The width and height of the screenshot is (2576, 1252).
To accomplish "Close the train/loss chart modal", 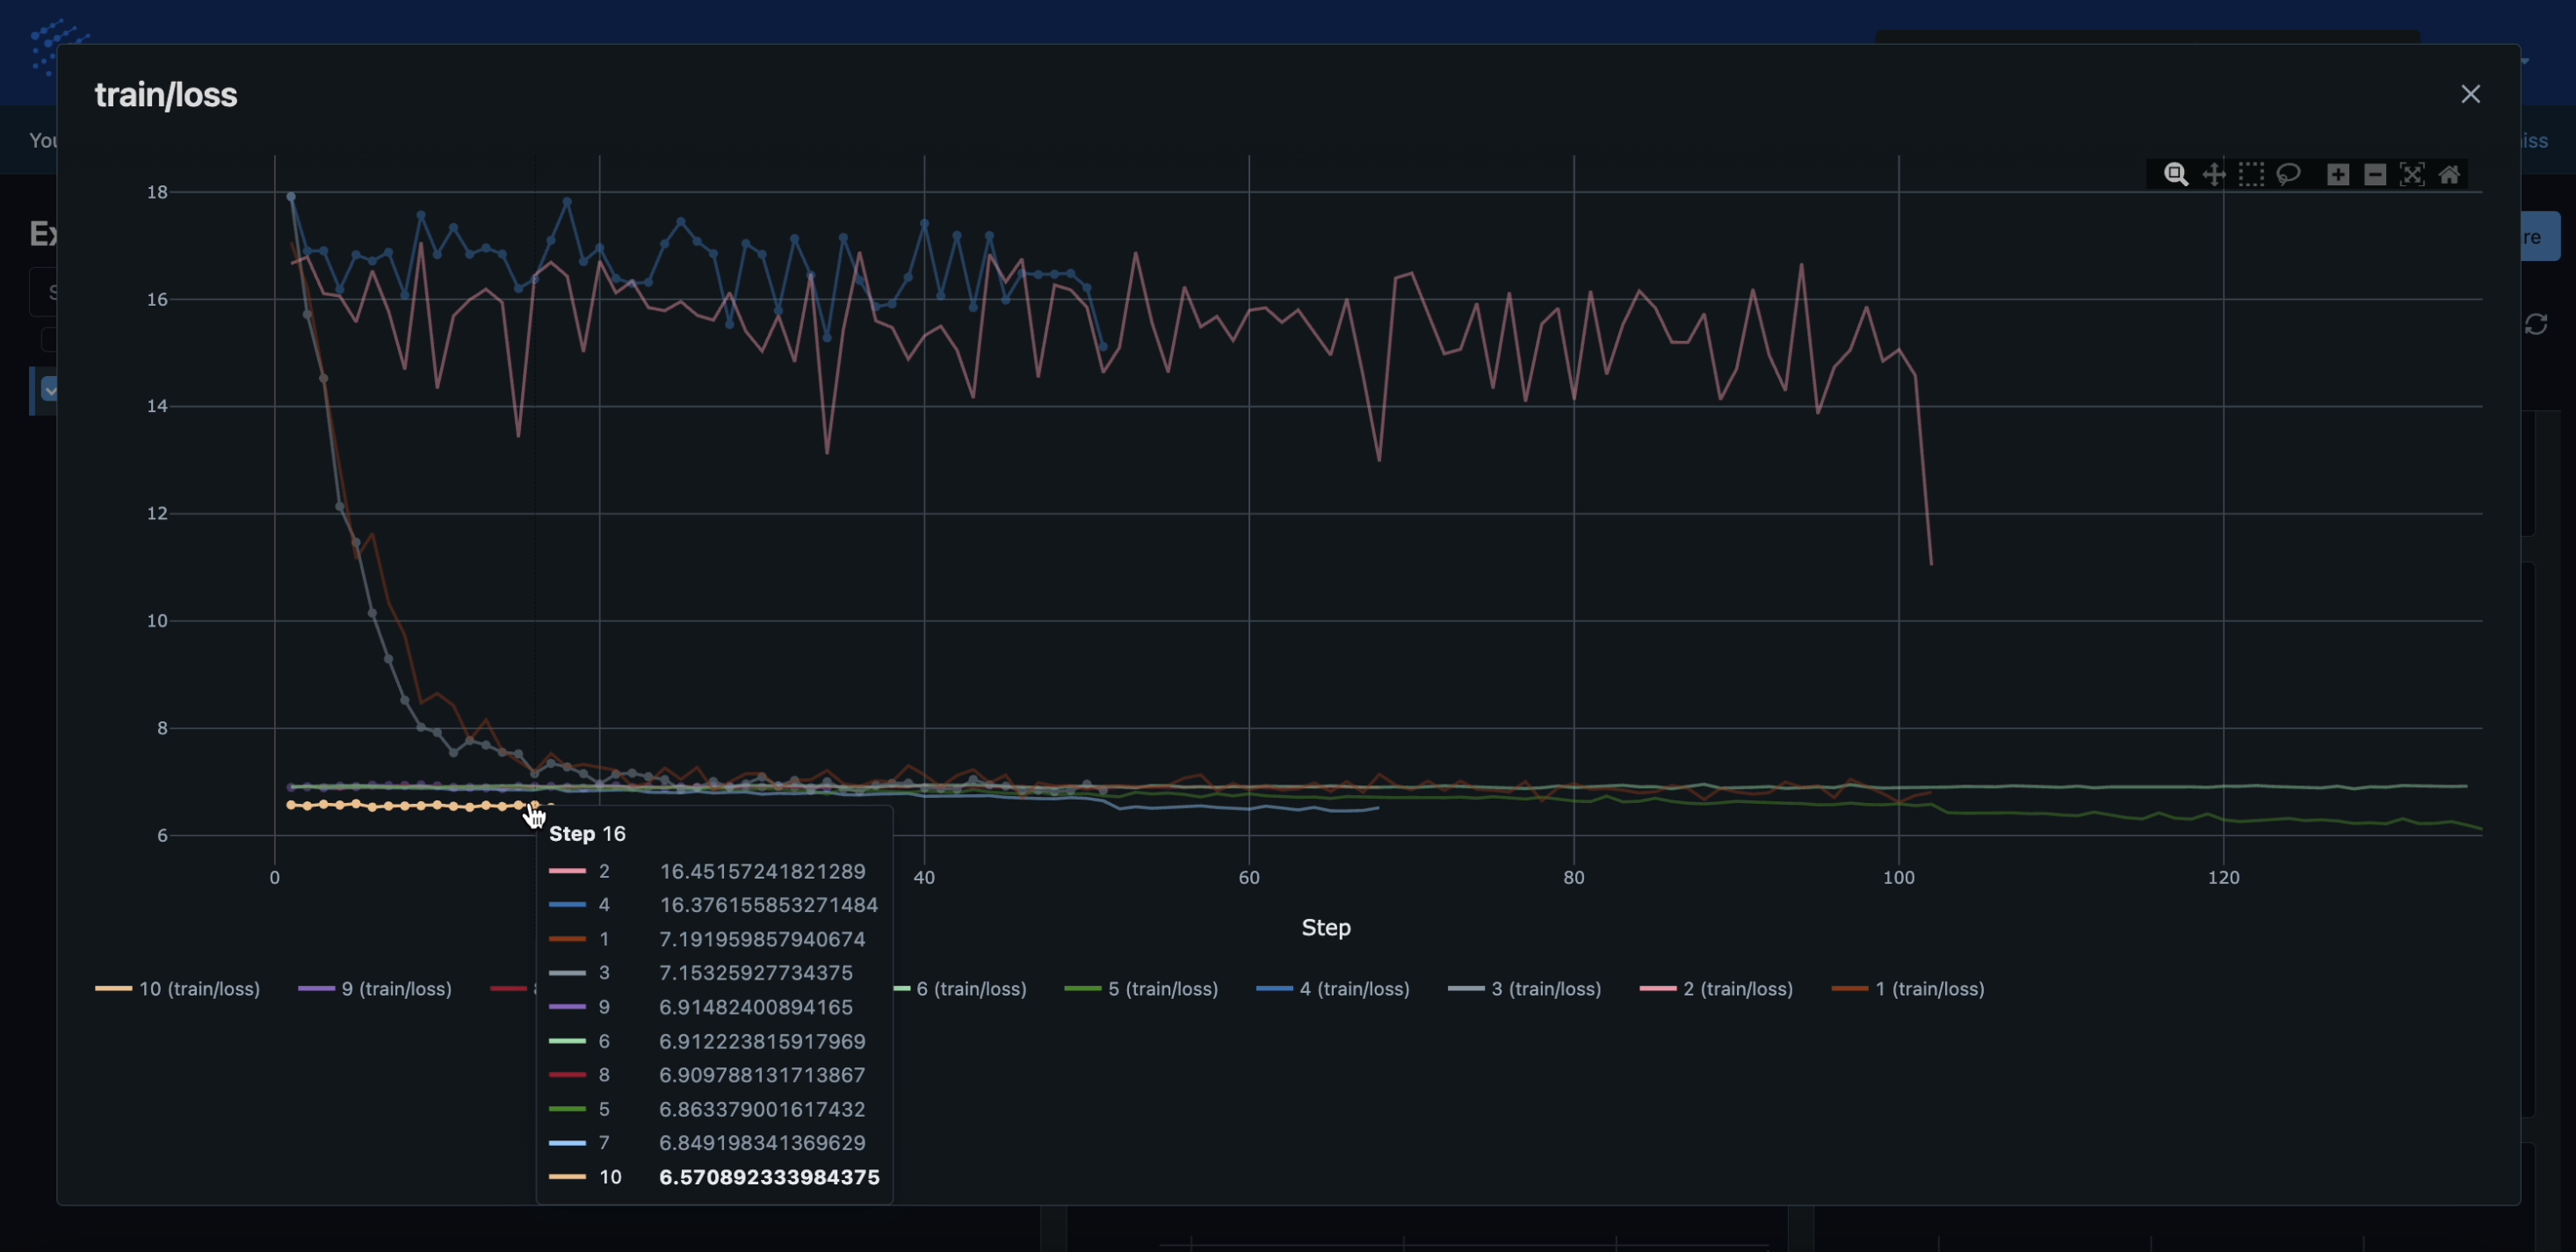I will coord(2471,94).
